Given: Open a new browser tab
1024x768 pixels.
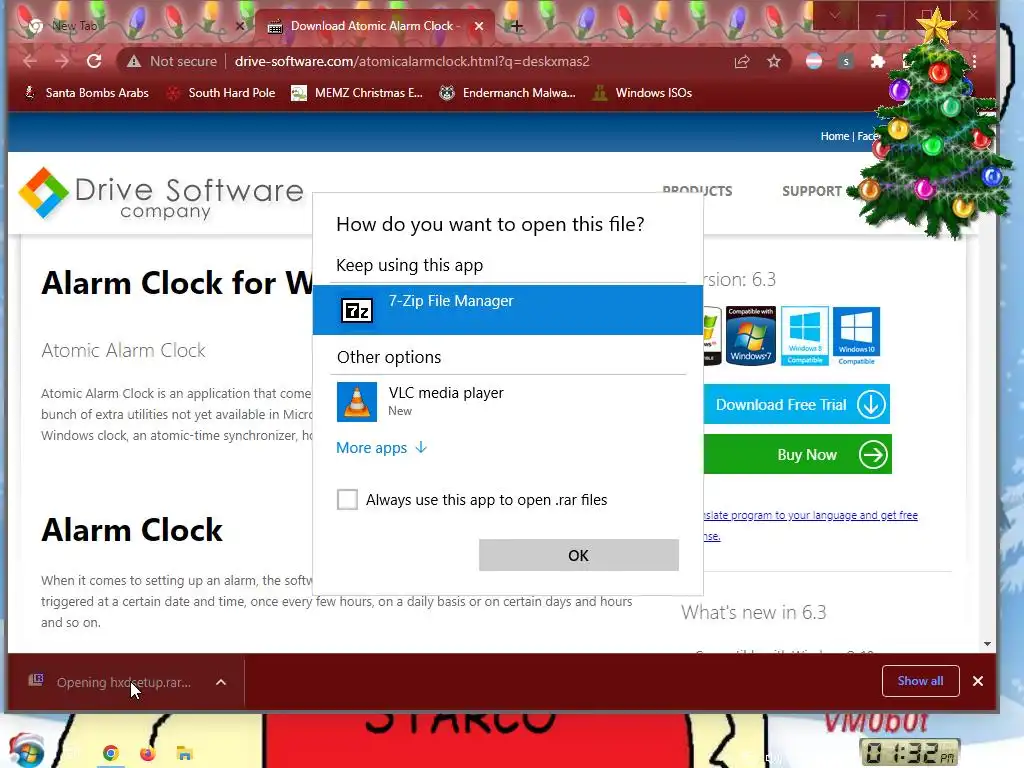Looking at the screenshot, I should point(517,26).
